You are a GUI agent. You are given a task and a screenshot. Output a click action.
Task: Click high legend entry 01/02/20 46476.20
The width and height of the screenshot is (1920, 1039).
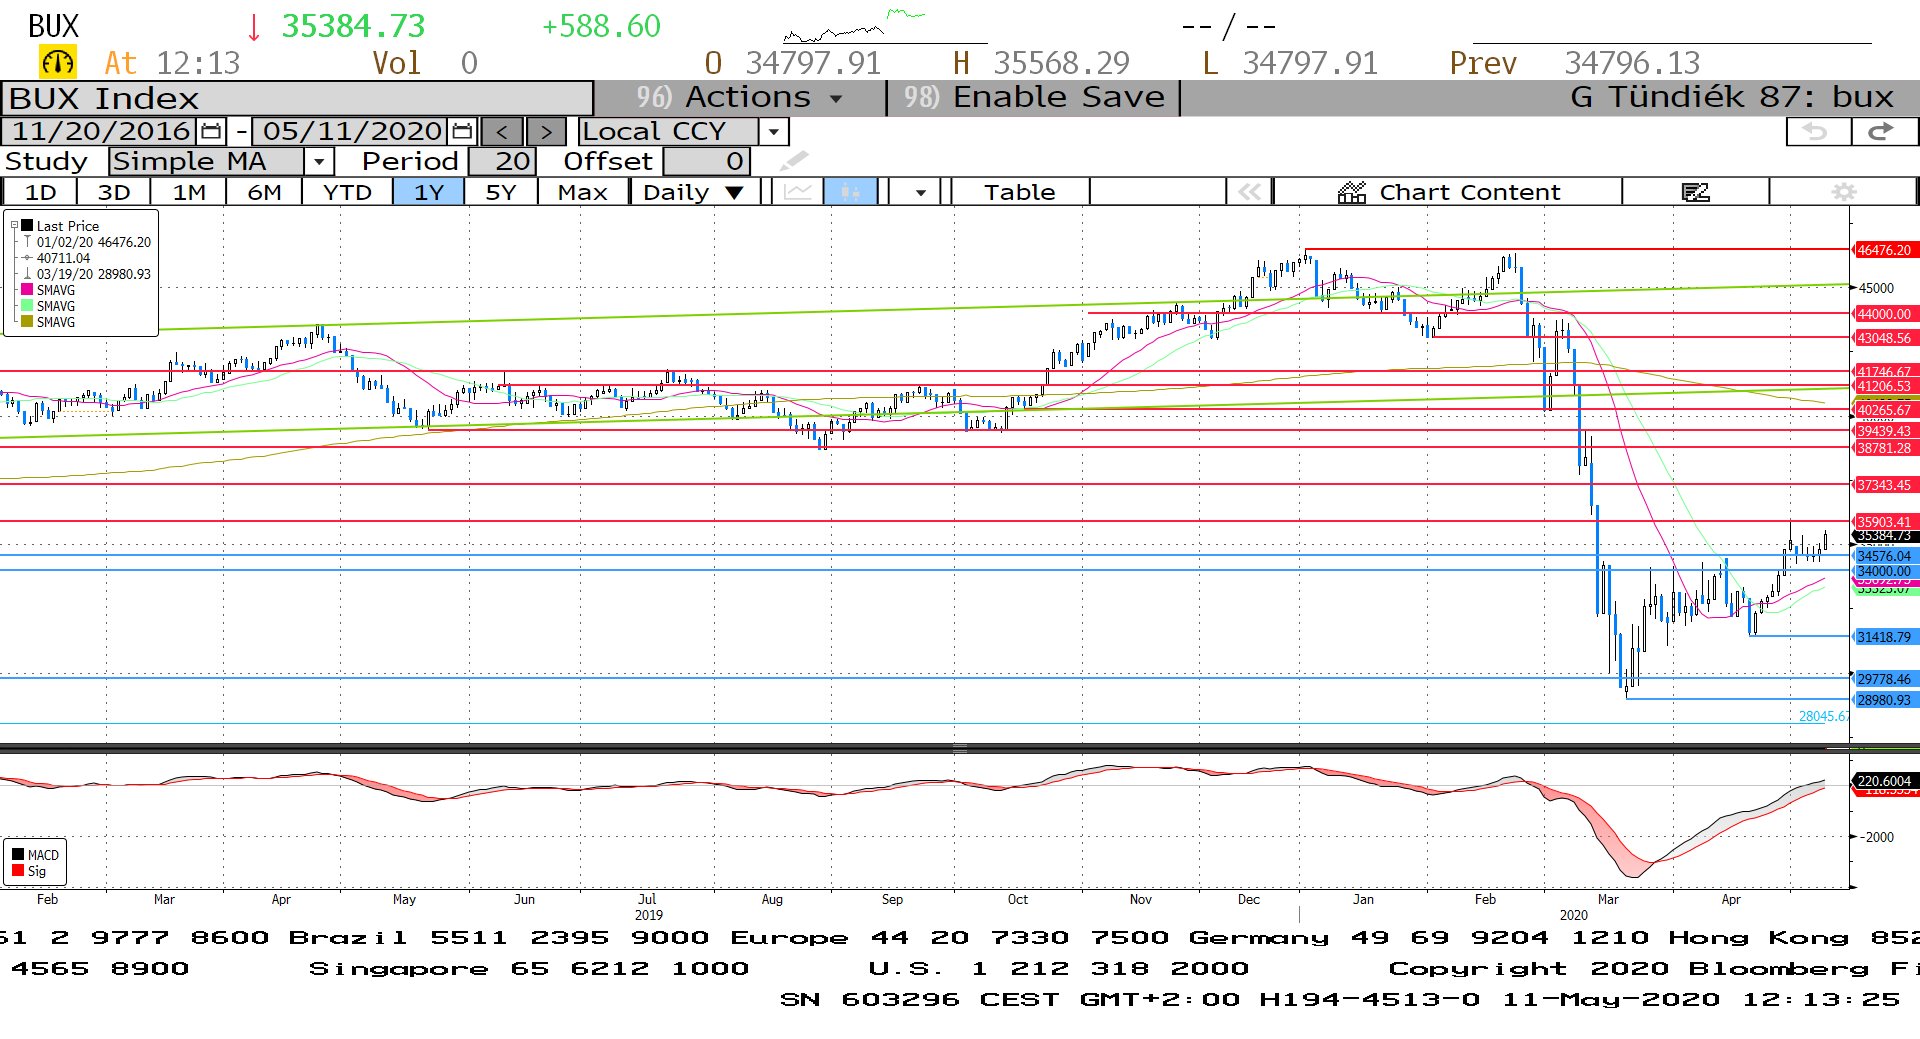coord(93,242)
